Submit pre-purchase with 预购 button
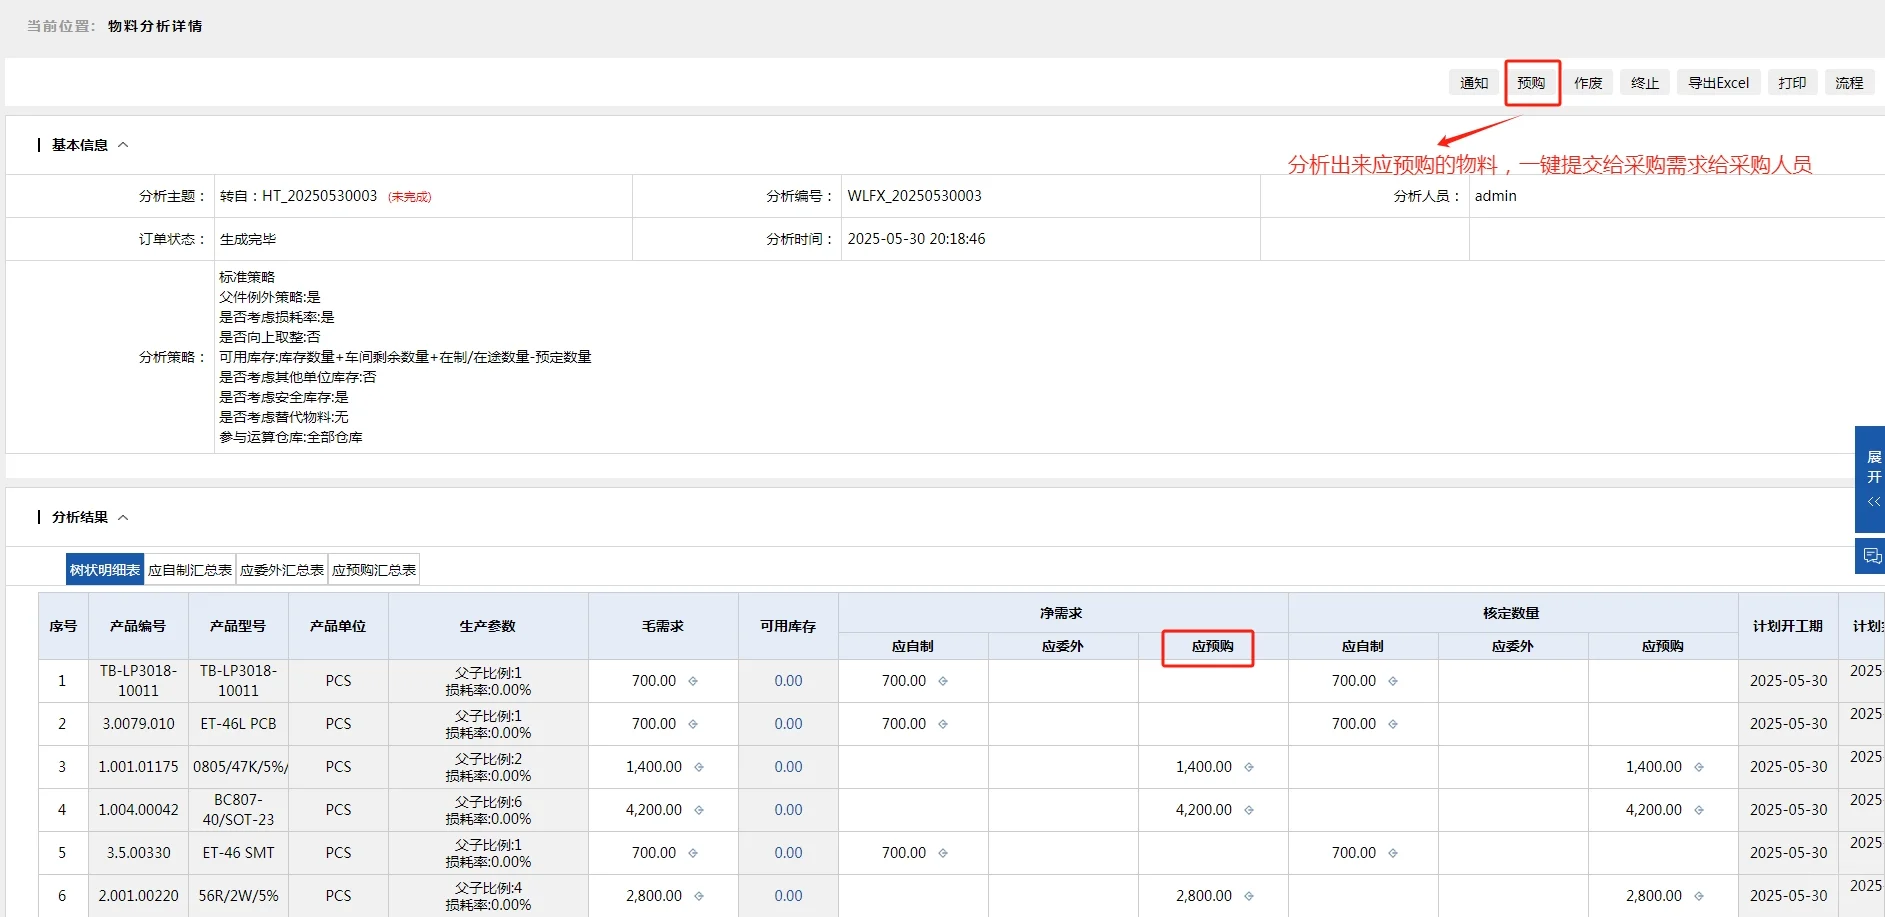The image size is (1885, 917). [1531, 83]
